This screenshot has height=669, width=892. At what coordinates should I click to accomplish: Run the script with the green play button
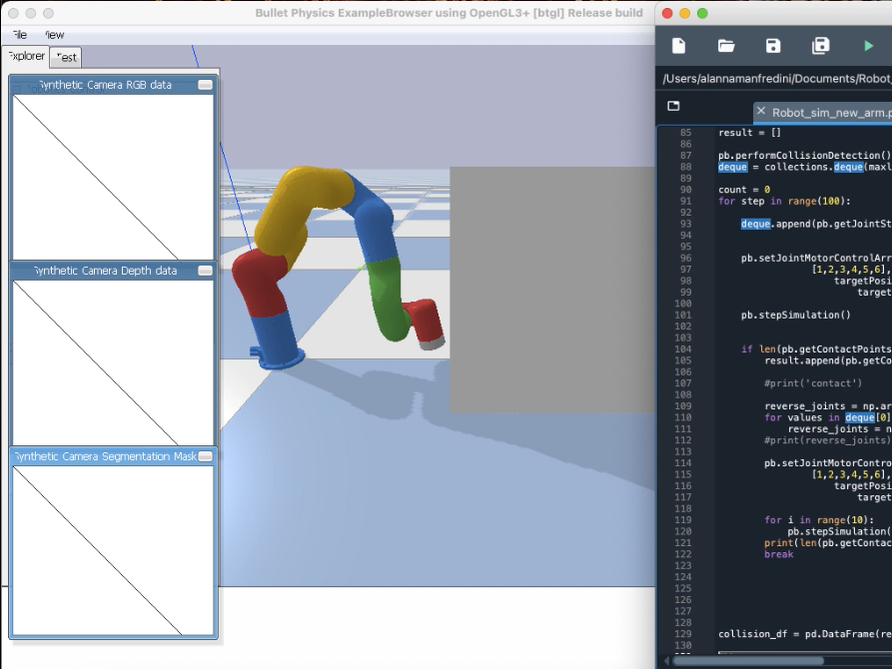(x=867, y=46)
